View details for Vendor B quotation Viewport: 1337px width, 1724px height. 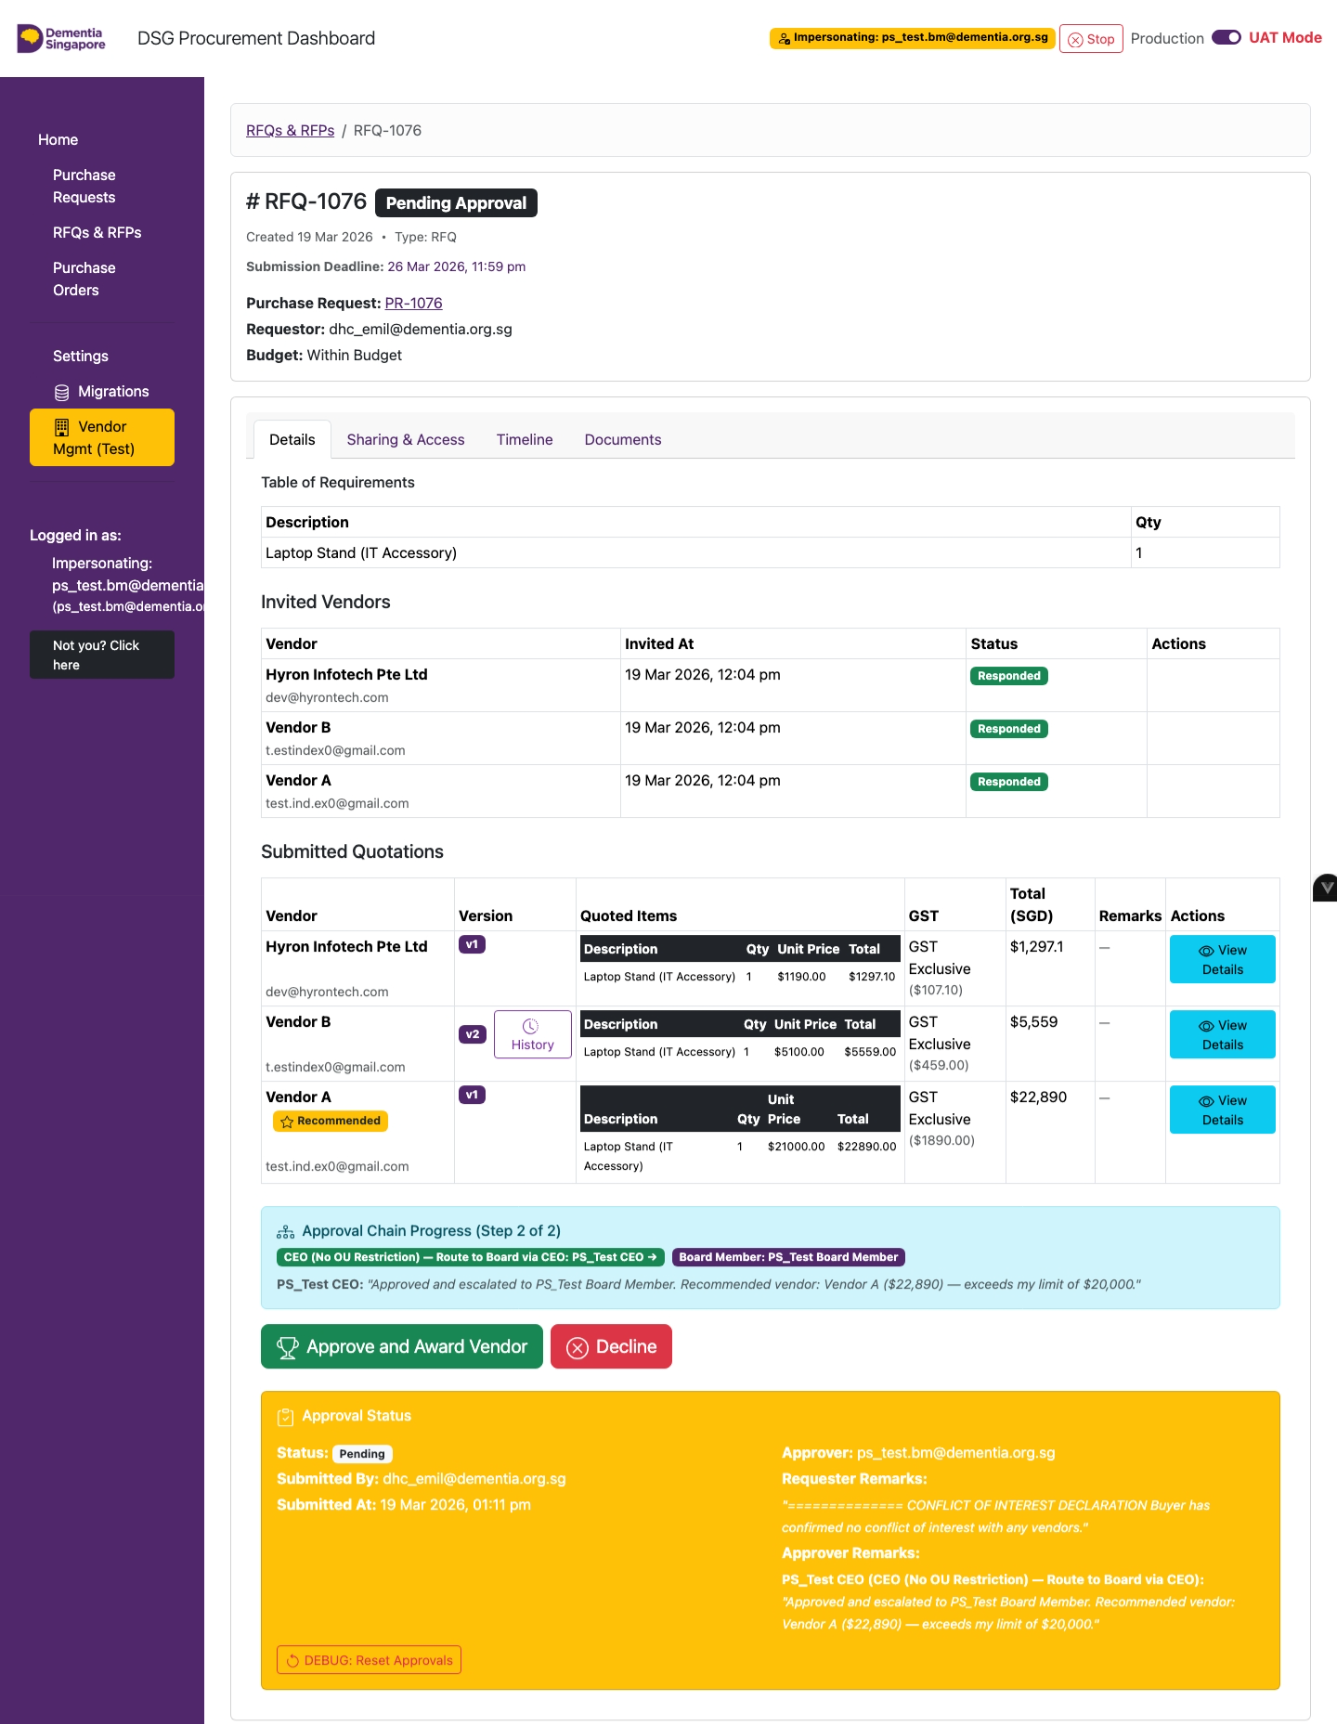(1222, 1035)
